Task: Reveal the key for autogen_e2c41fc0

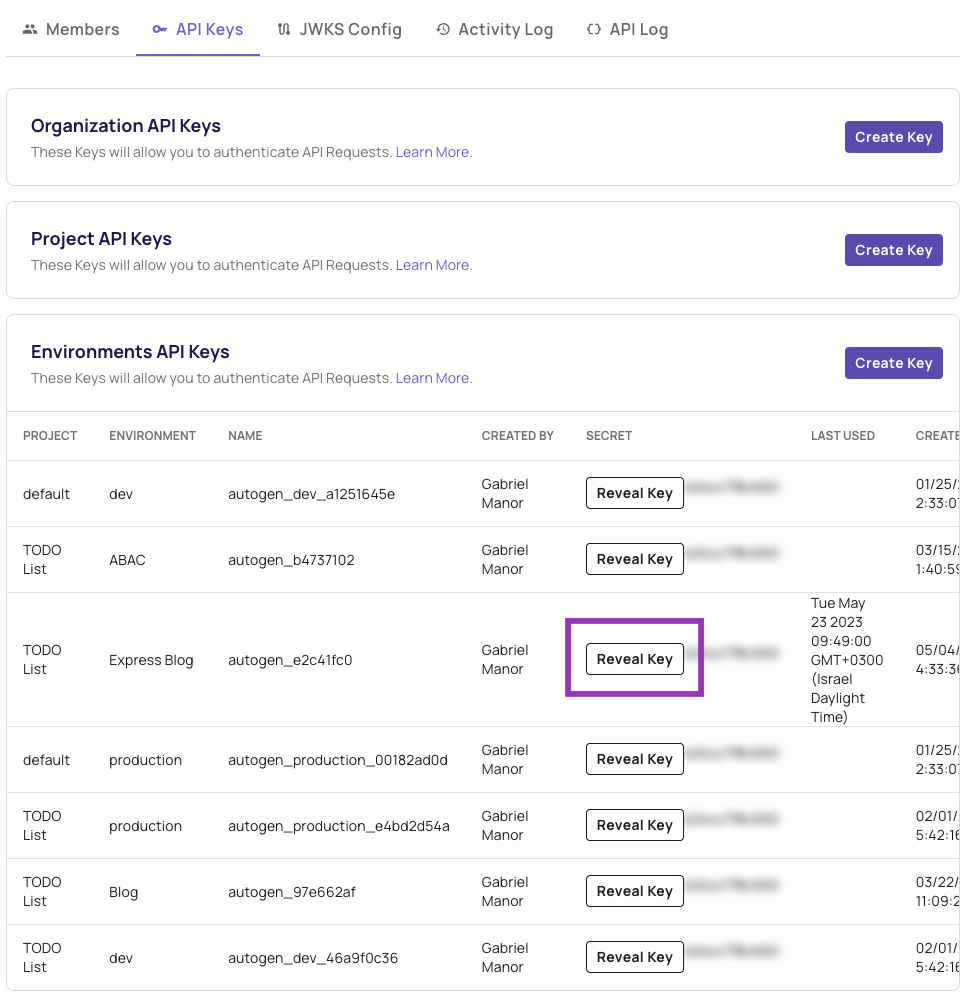Action: click(x=634, y=658)
